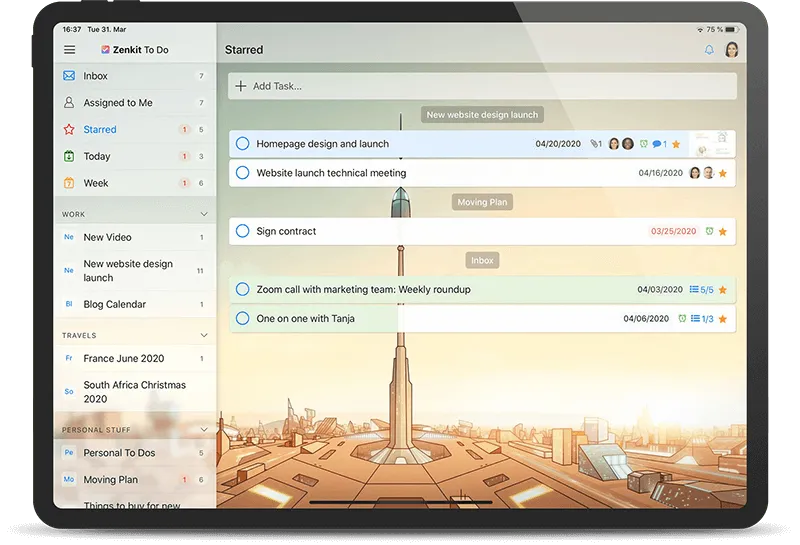800x545 pixels.
Task: Click the 'Moving Plan' group label
Action: (482, 202)
